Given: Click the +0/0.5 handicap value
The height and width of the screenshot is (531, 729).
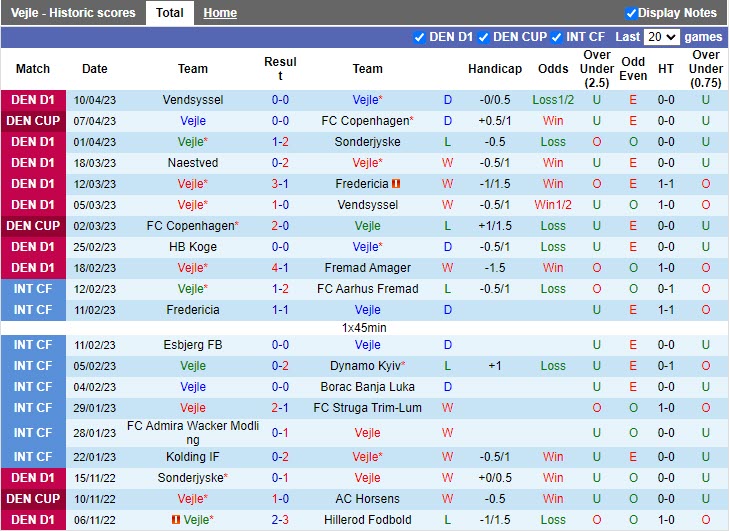Looking at the screenshot, I should point(495,478).
